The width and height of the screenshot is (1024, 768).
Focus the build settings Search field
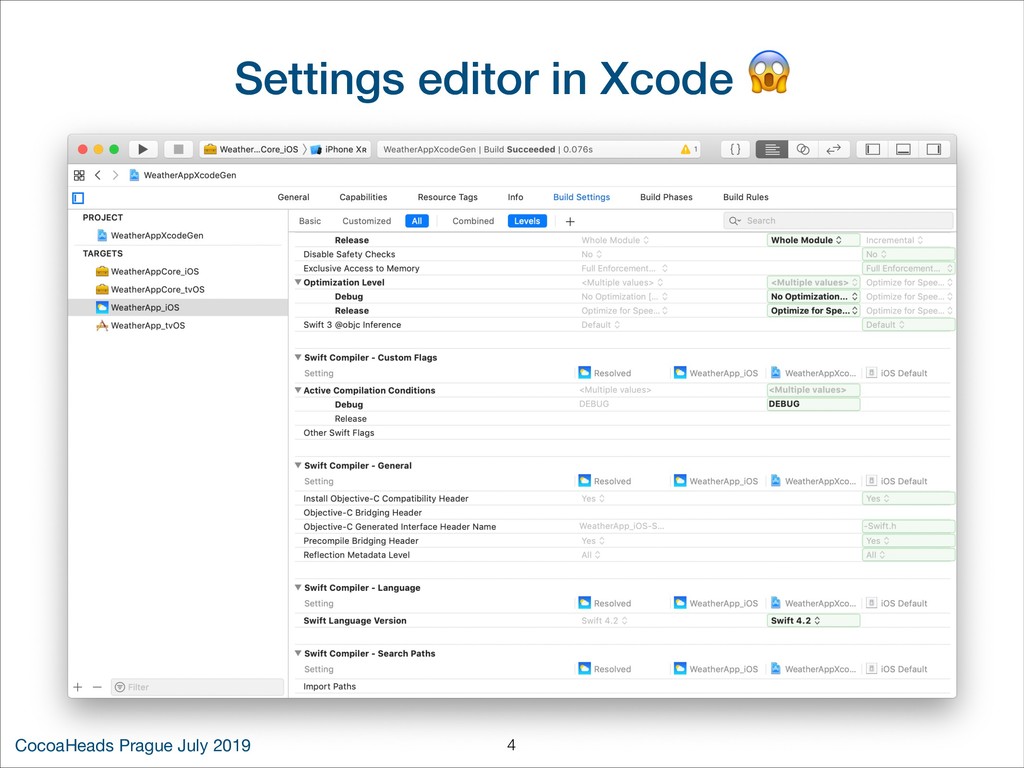(x=839, y=221)
